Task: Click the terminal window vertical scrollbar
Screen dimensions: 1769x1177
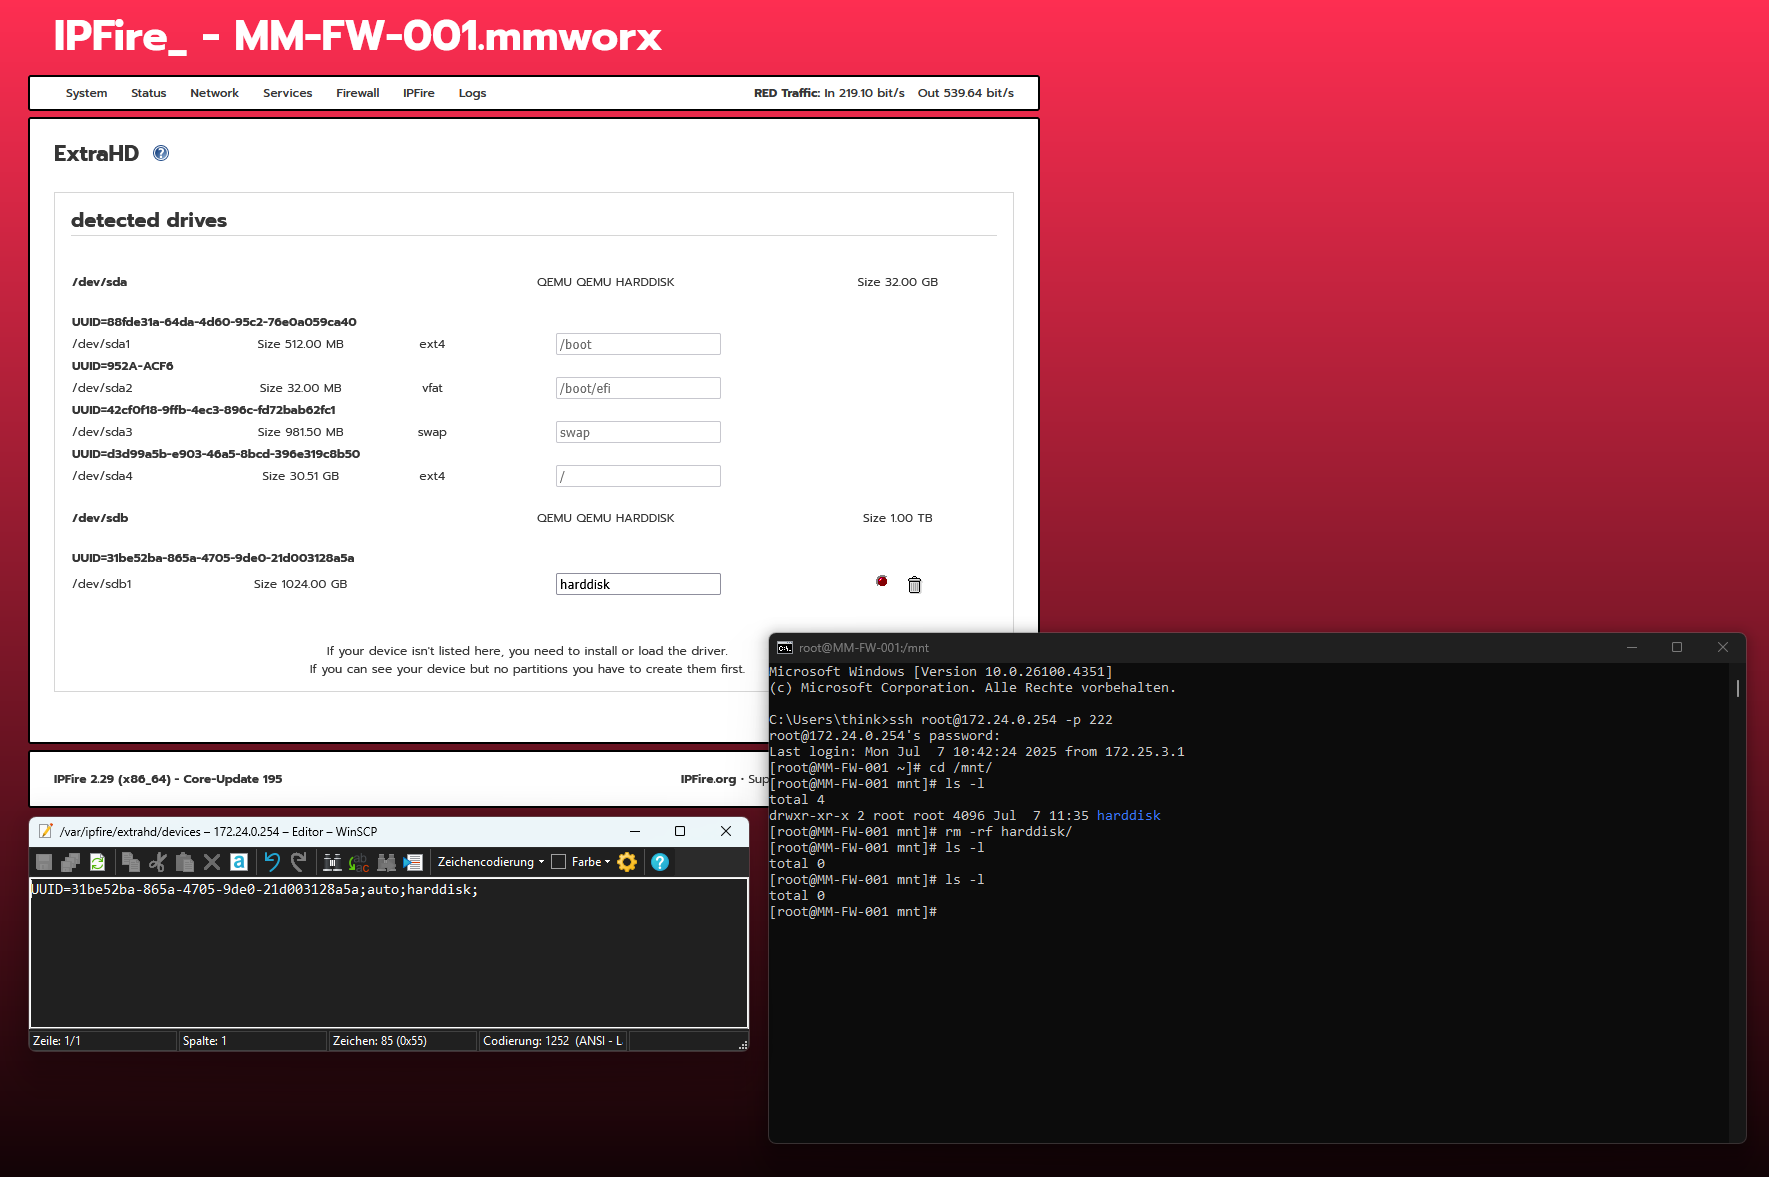Action: pyautogui.click(x=1738, y=900)
